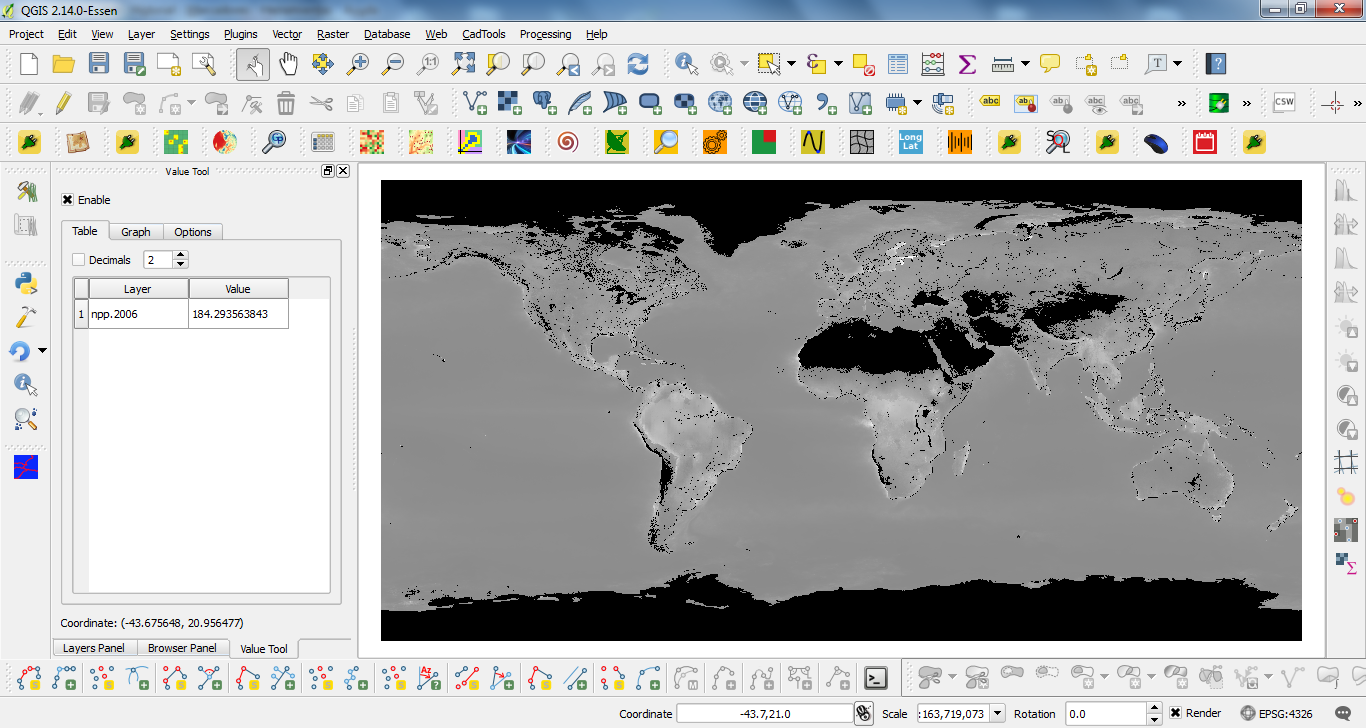Click the terminal console icon in bottom toolbar

876,678
